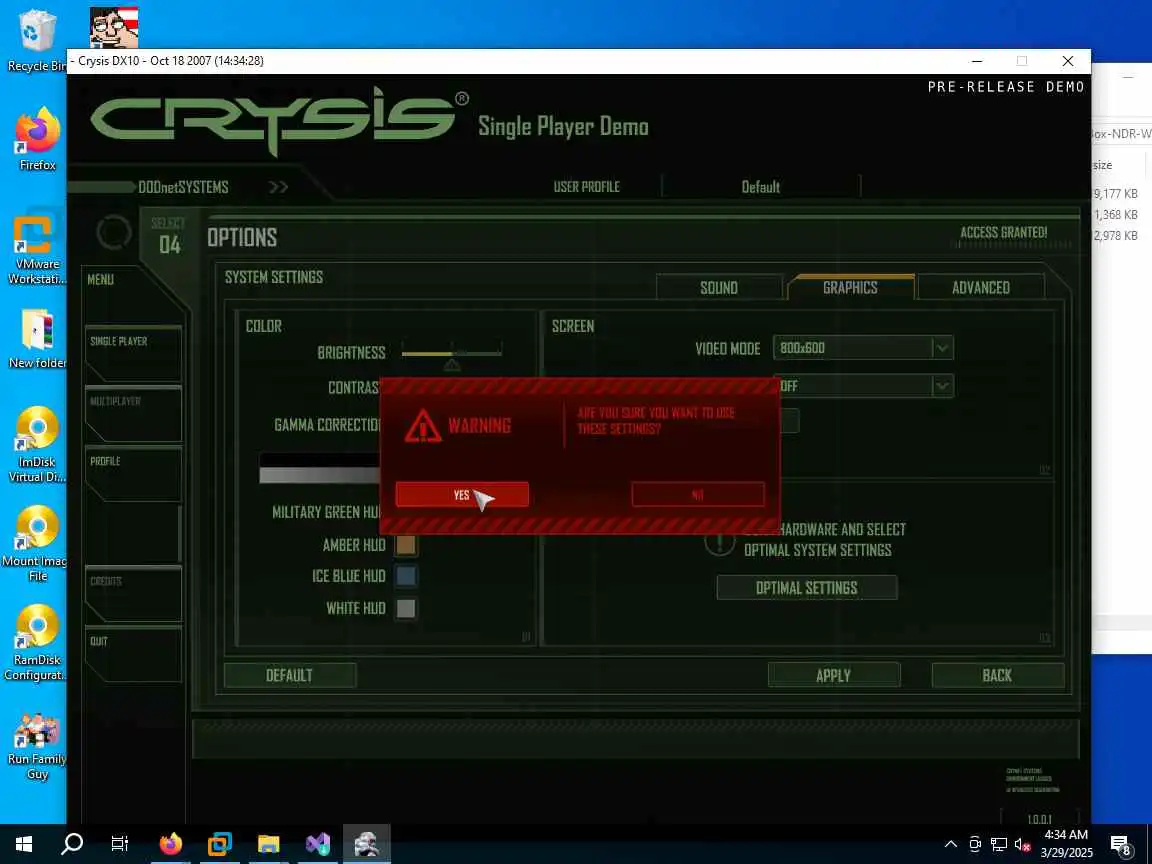Open the GRAPHICS tab
Image resolution: width=1152 pixels, height=864 pixels.
[850, 287]
